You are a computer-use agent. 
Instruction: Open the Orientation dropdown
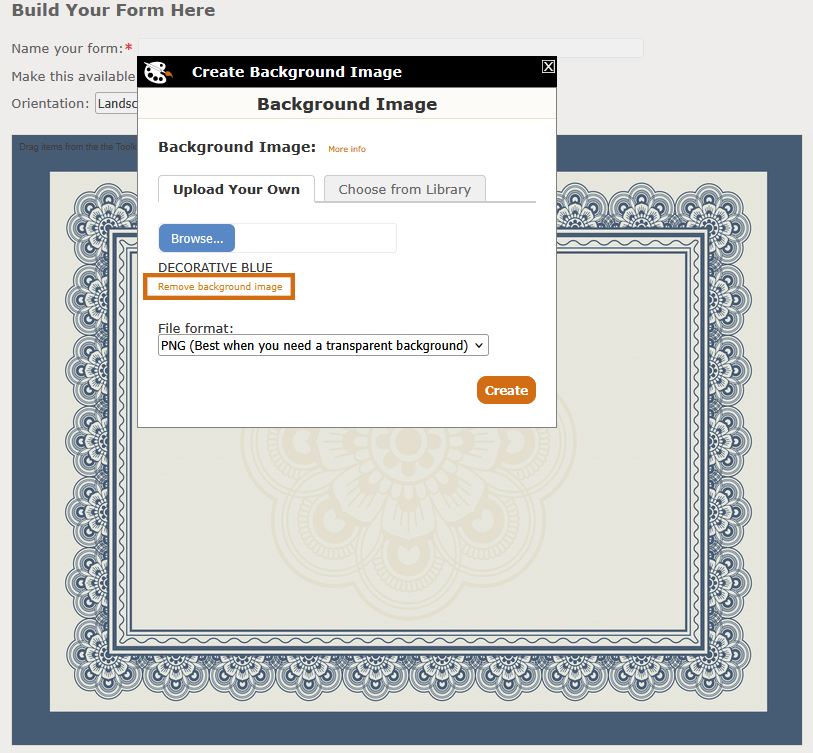coord(117,104)
